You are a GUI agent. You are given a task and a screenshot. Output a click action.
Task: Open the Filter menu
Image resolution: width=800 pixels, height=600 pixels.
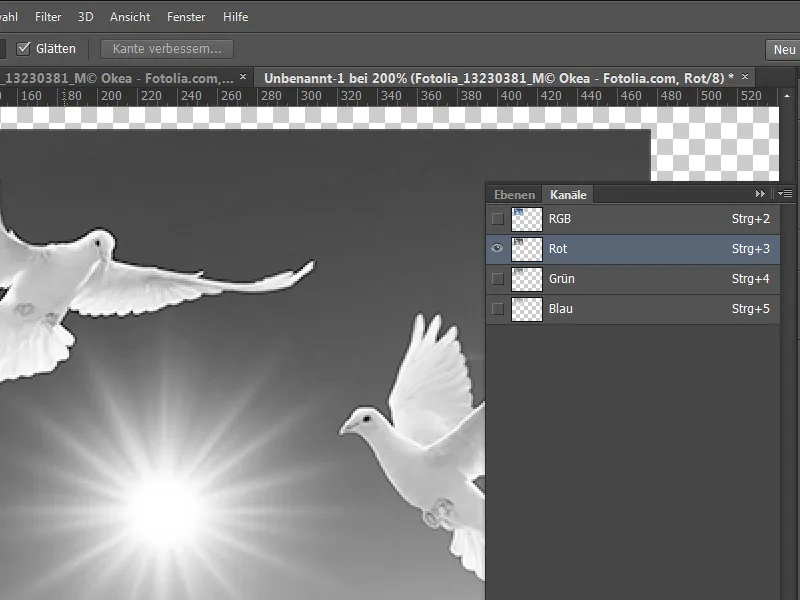point(48,17)
